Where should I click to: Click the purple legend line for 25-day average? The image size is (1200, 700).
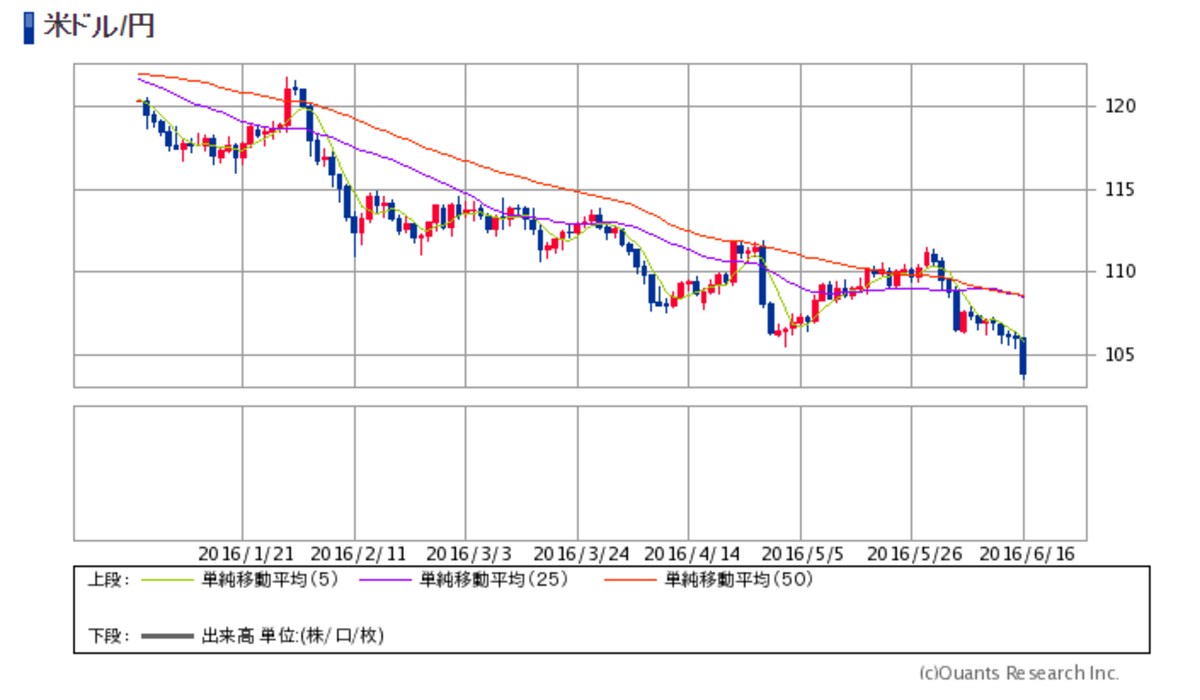[x=387, y=580]
